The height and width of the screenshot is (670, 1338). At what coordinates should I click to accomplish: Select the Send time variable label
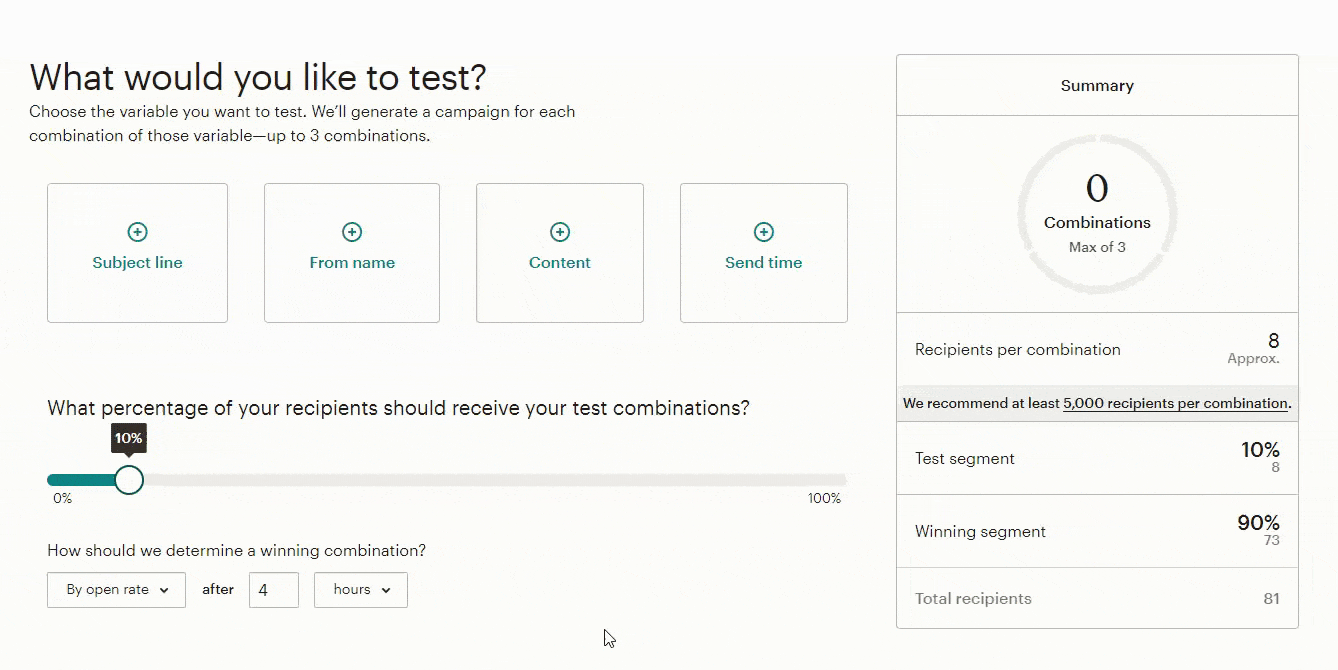pyautogui.click(x=764, y=263)
